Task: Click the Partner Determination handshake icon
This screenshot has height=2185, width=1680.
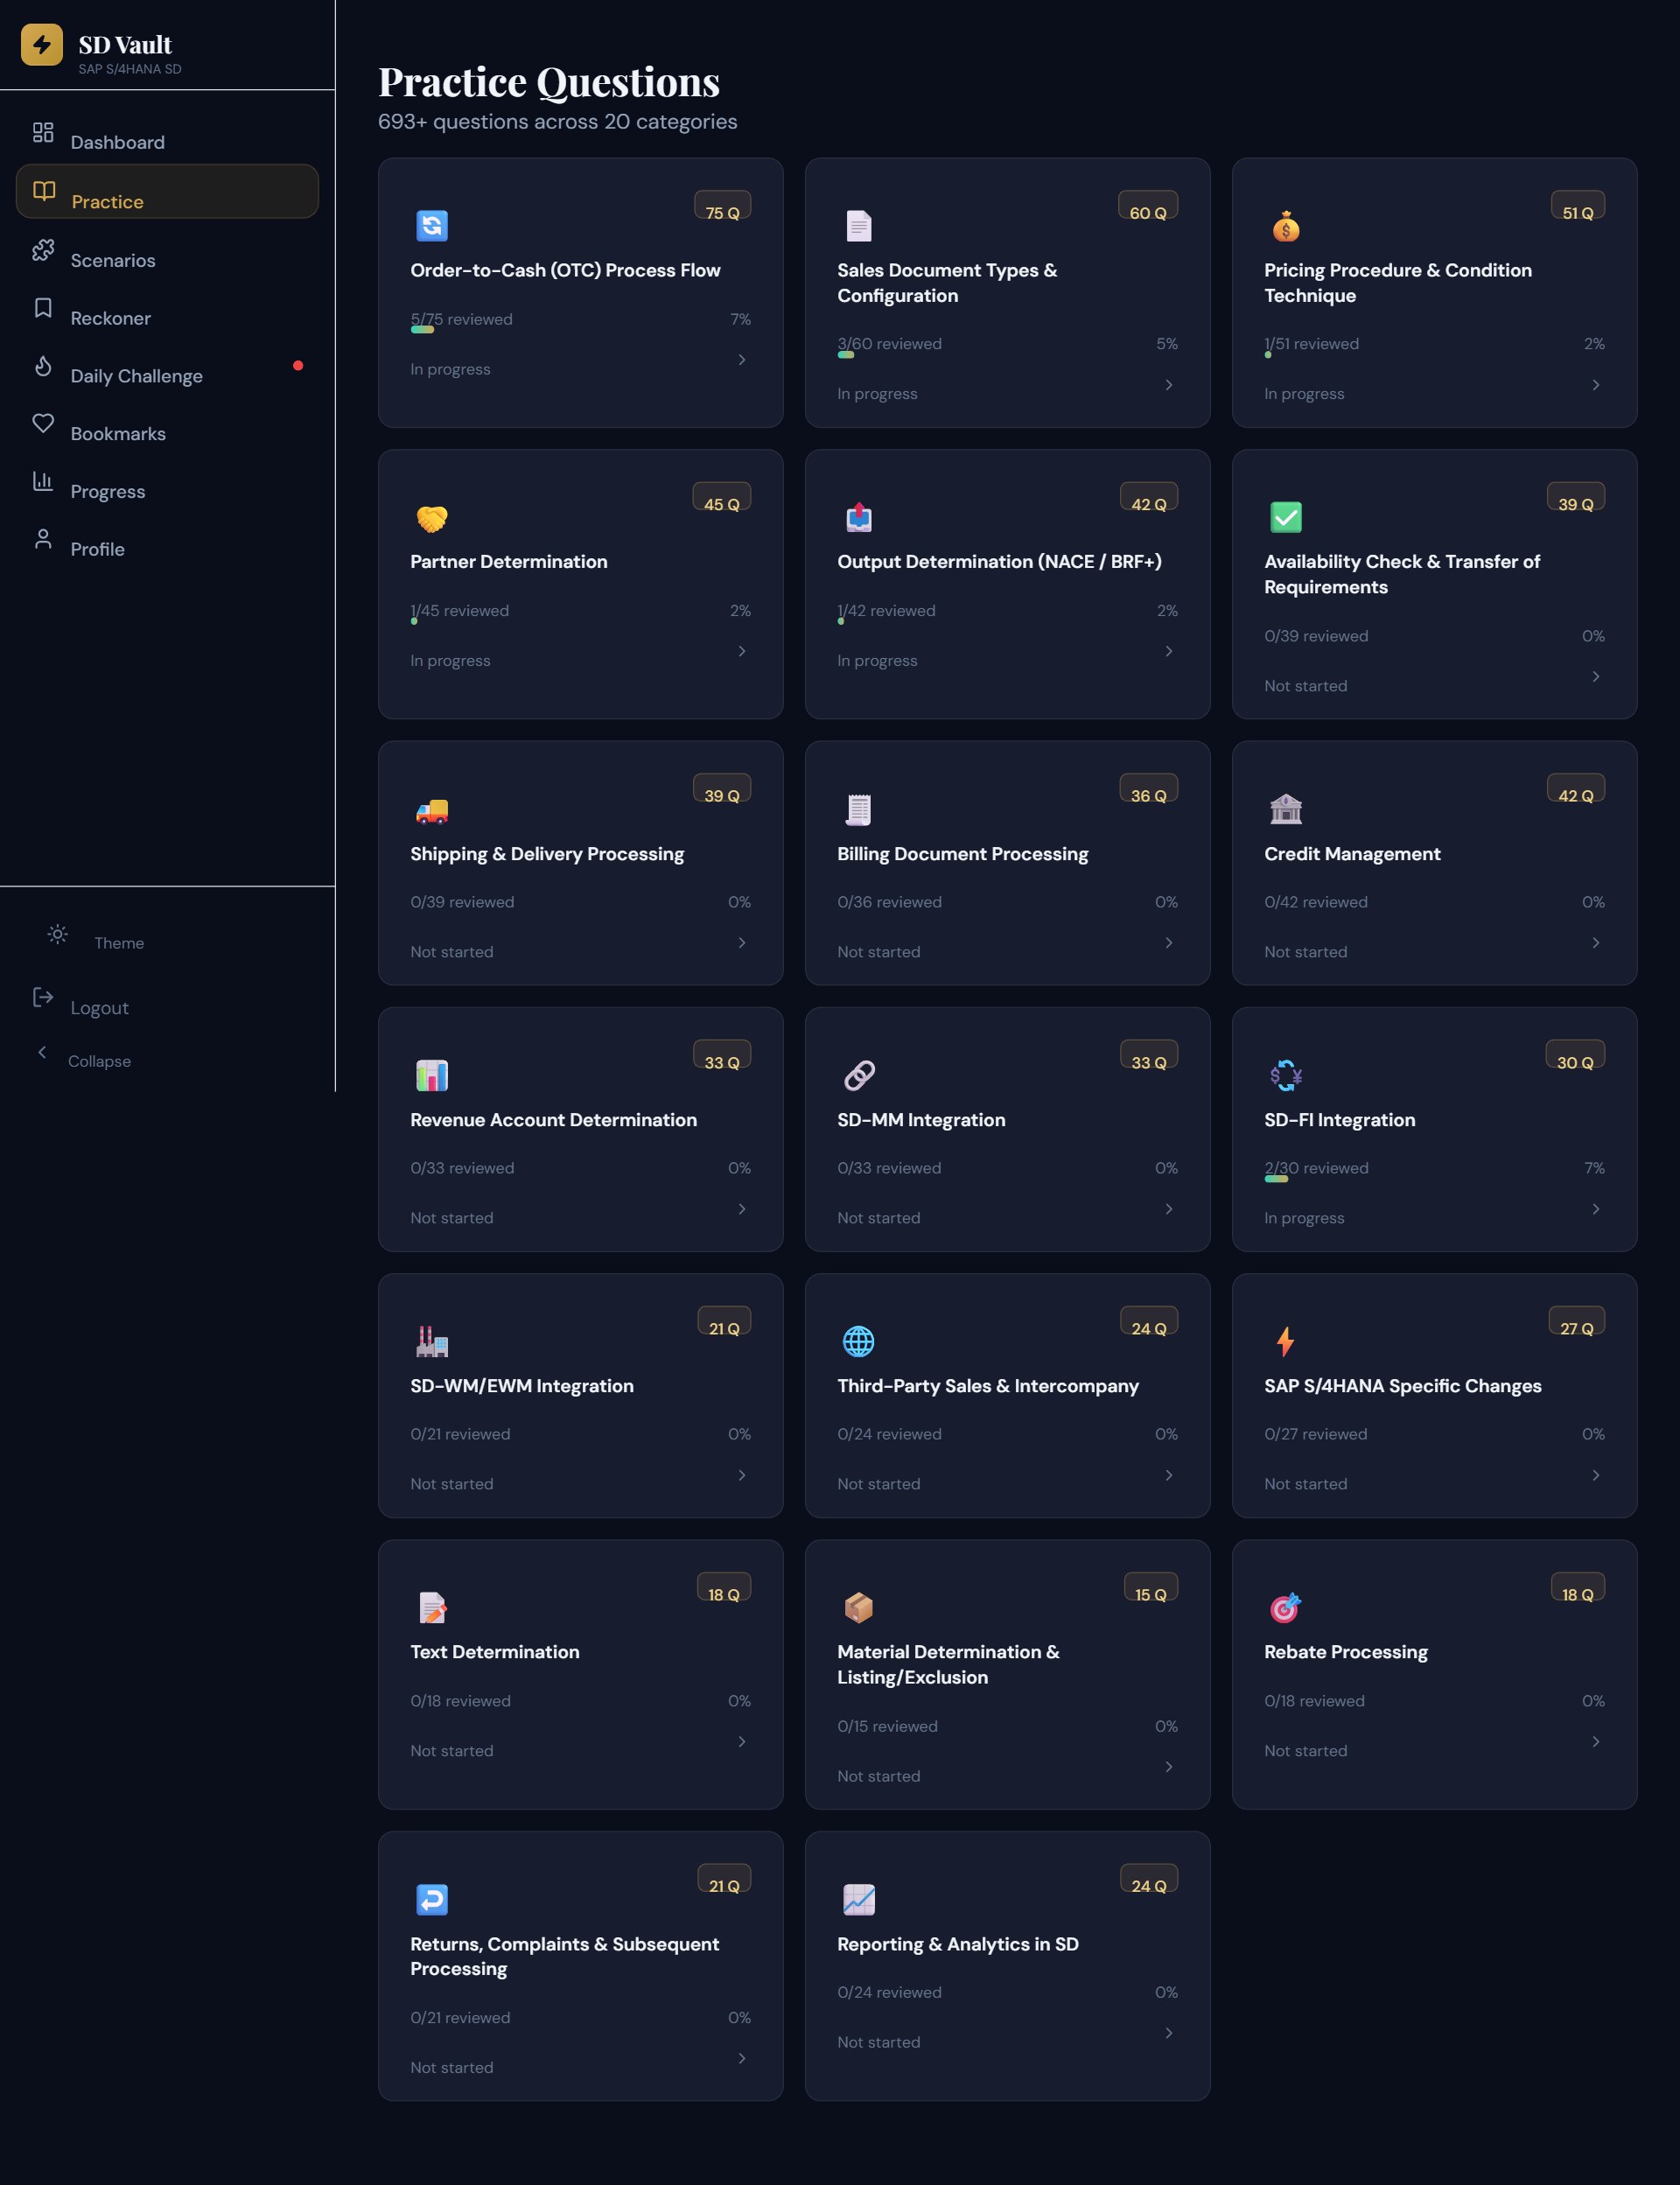Action: click(x=432, y=518)
